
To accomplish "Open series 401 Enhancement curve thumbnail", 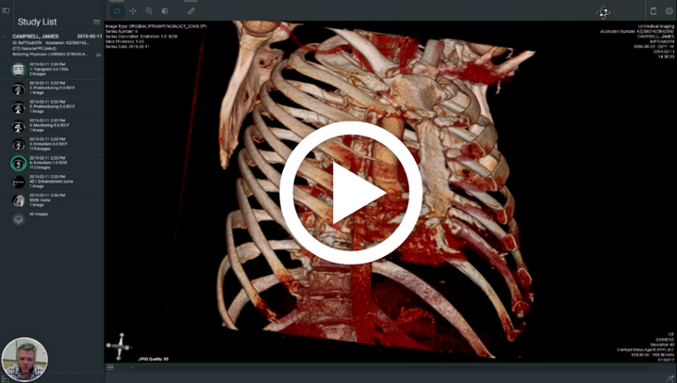I will click(x=18, y=182).
